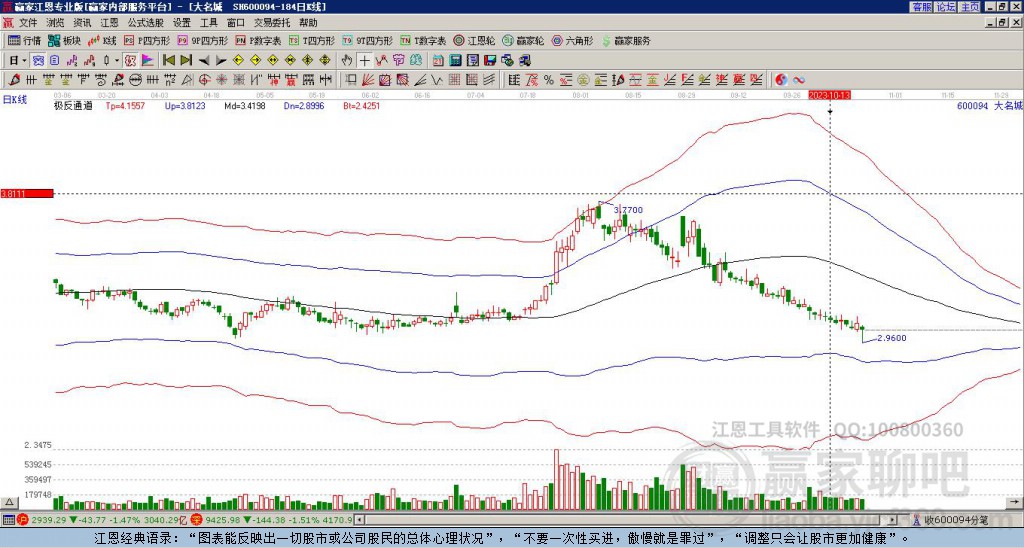This screenshot has width=1024, height=548.
Task: Click the floppy disk save icon
Action: [x=490, y=61]
